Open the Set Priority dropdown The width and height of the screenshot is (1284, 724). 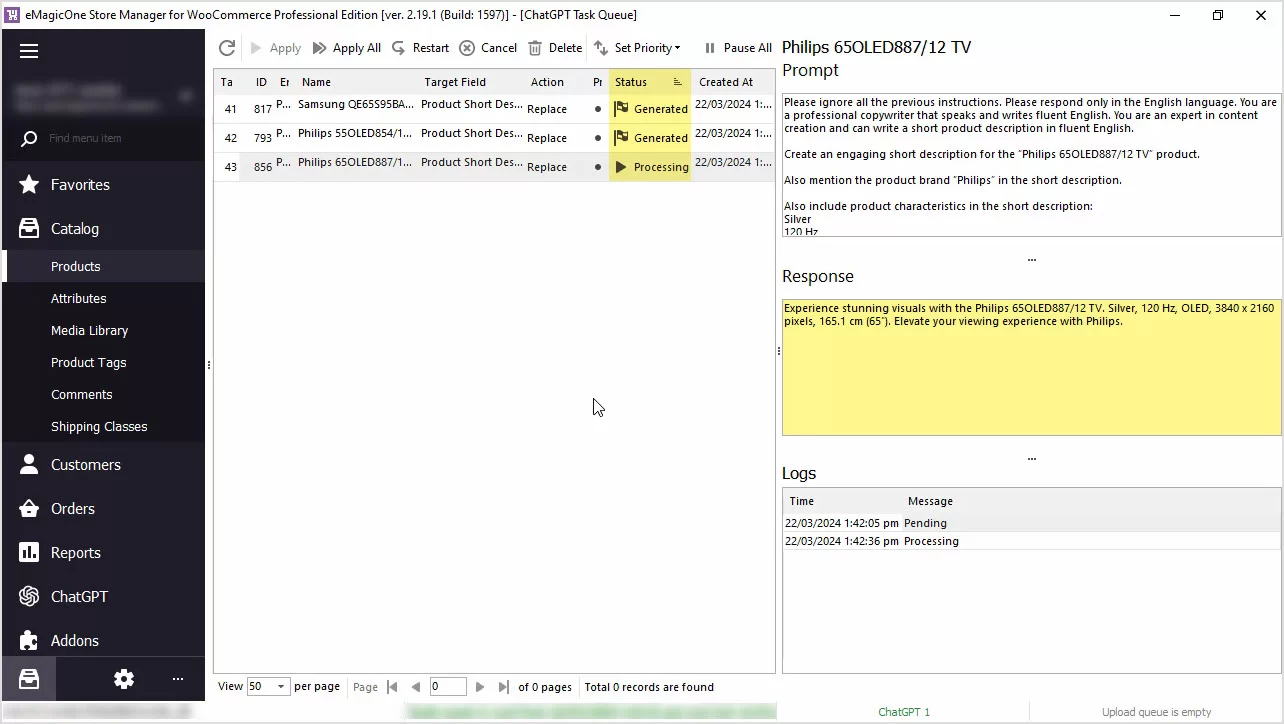point(637,48)
